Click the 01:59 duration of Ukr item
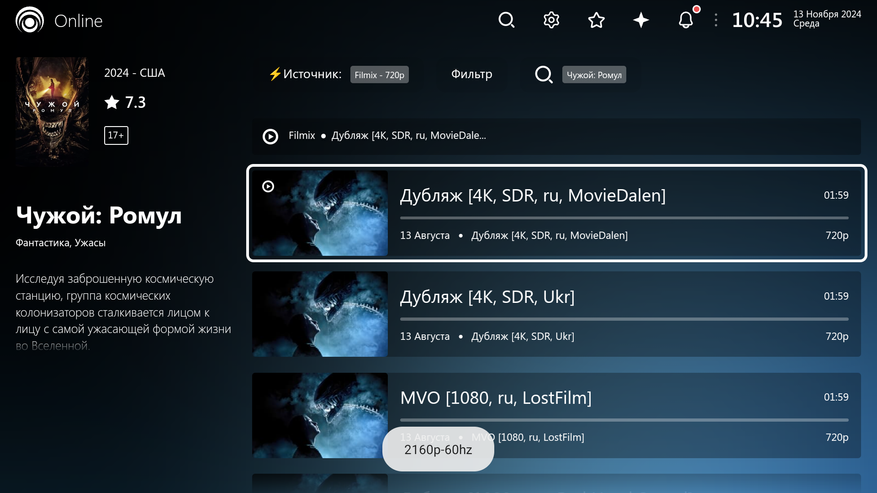The width and height of the screenshot is (877, 493). click(x=836, y=296)
